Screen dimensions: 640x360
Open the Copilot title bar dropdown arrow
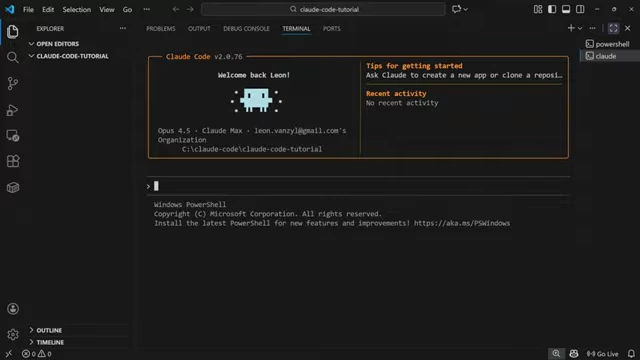pos(466,9)
